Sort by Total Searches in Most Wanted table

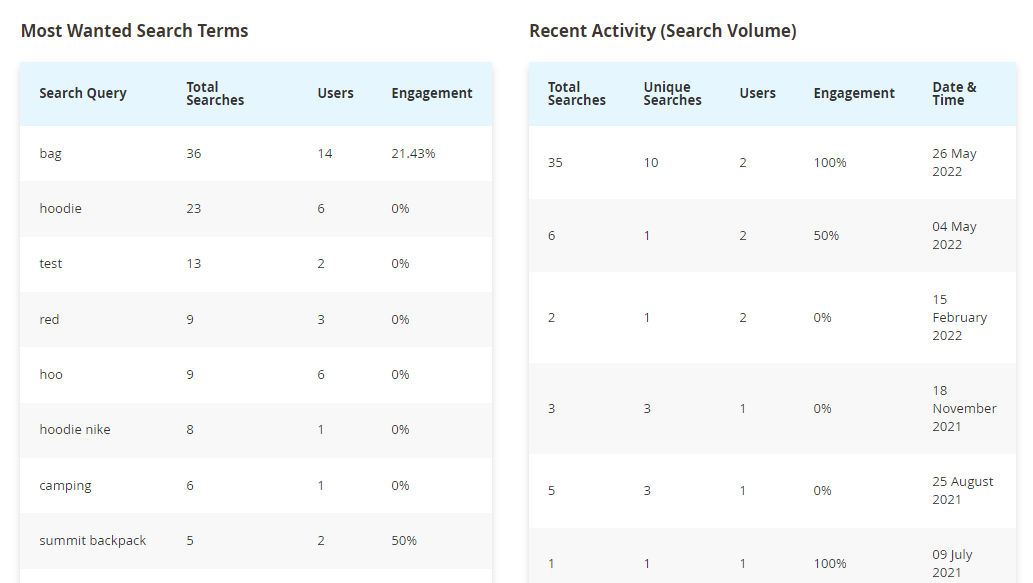[215, 94]
